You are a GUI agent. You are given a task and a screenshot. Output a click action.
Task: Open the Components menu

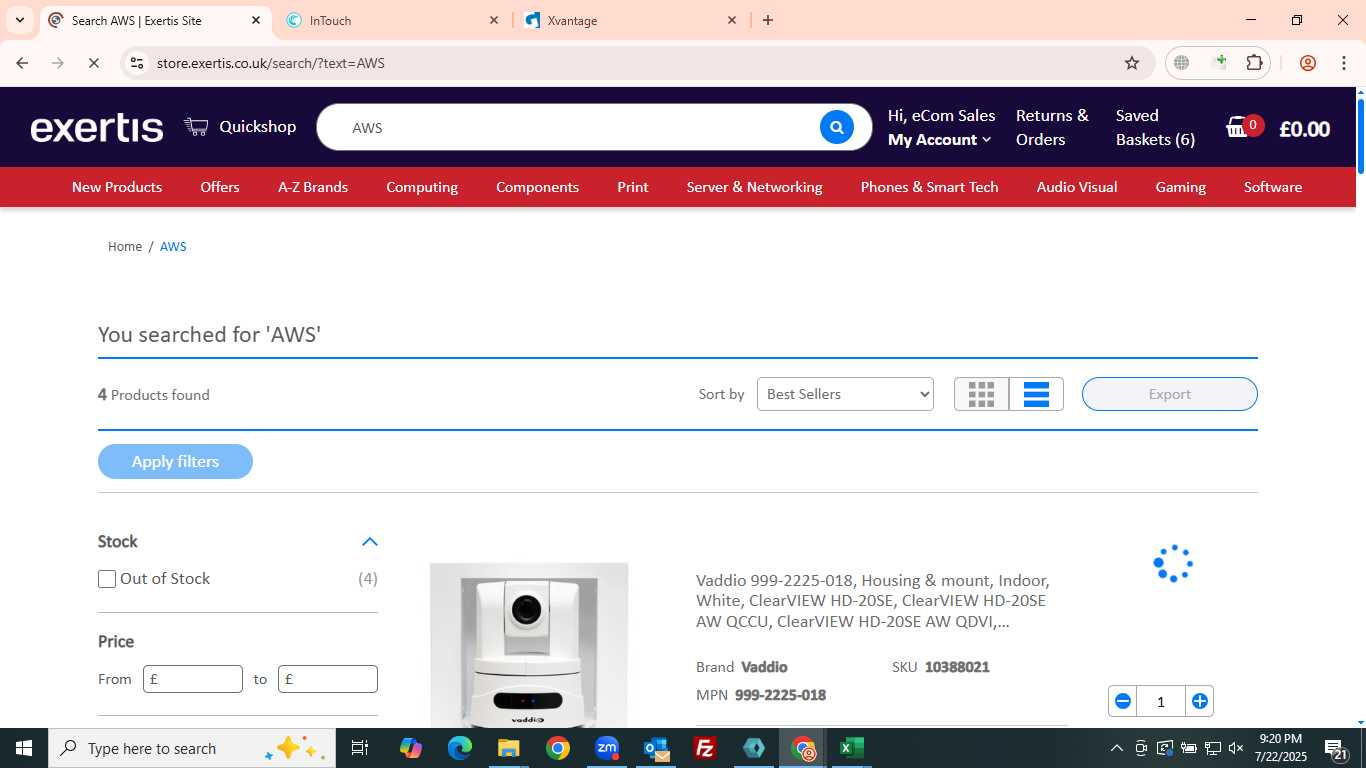(x=537, y=187)
